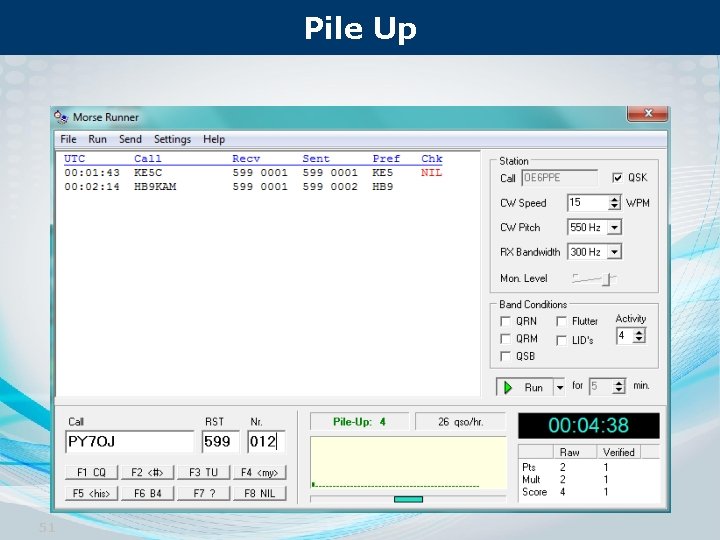Click the UTC column header

pos(74,159)
